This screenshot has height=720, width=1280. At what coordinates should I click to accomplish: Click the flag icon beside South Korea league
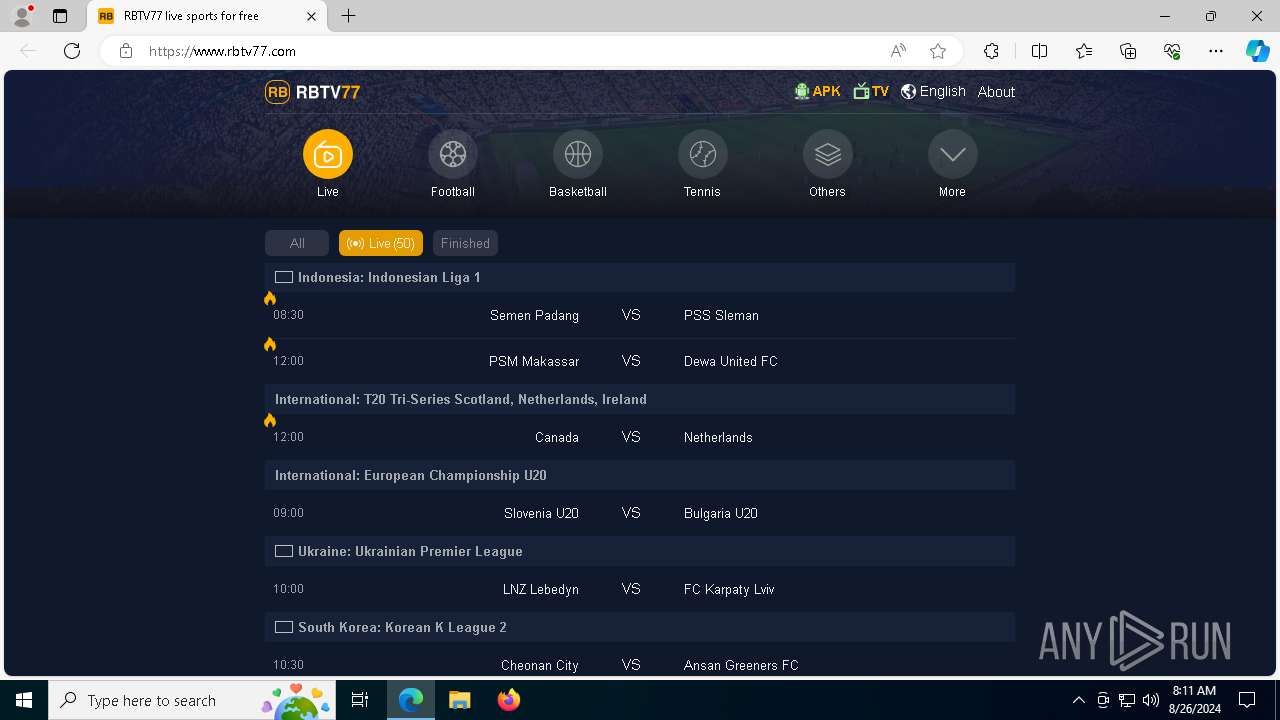point(284,627)
